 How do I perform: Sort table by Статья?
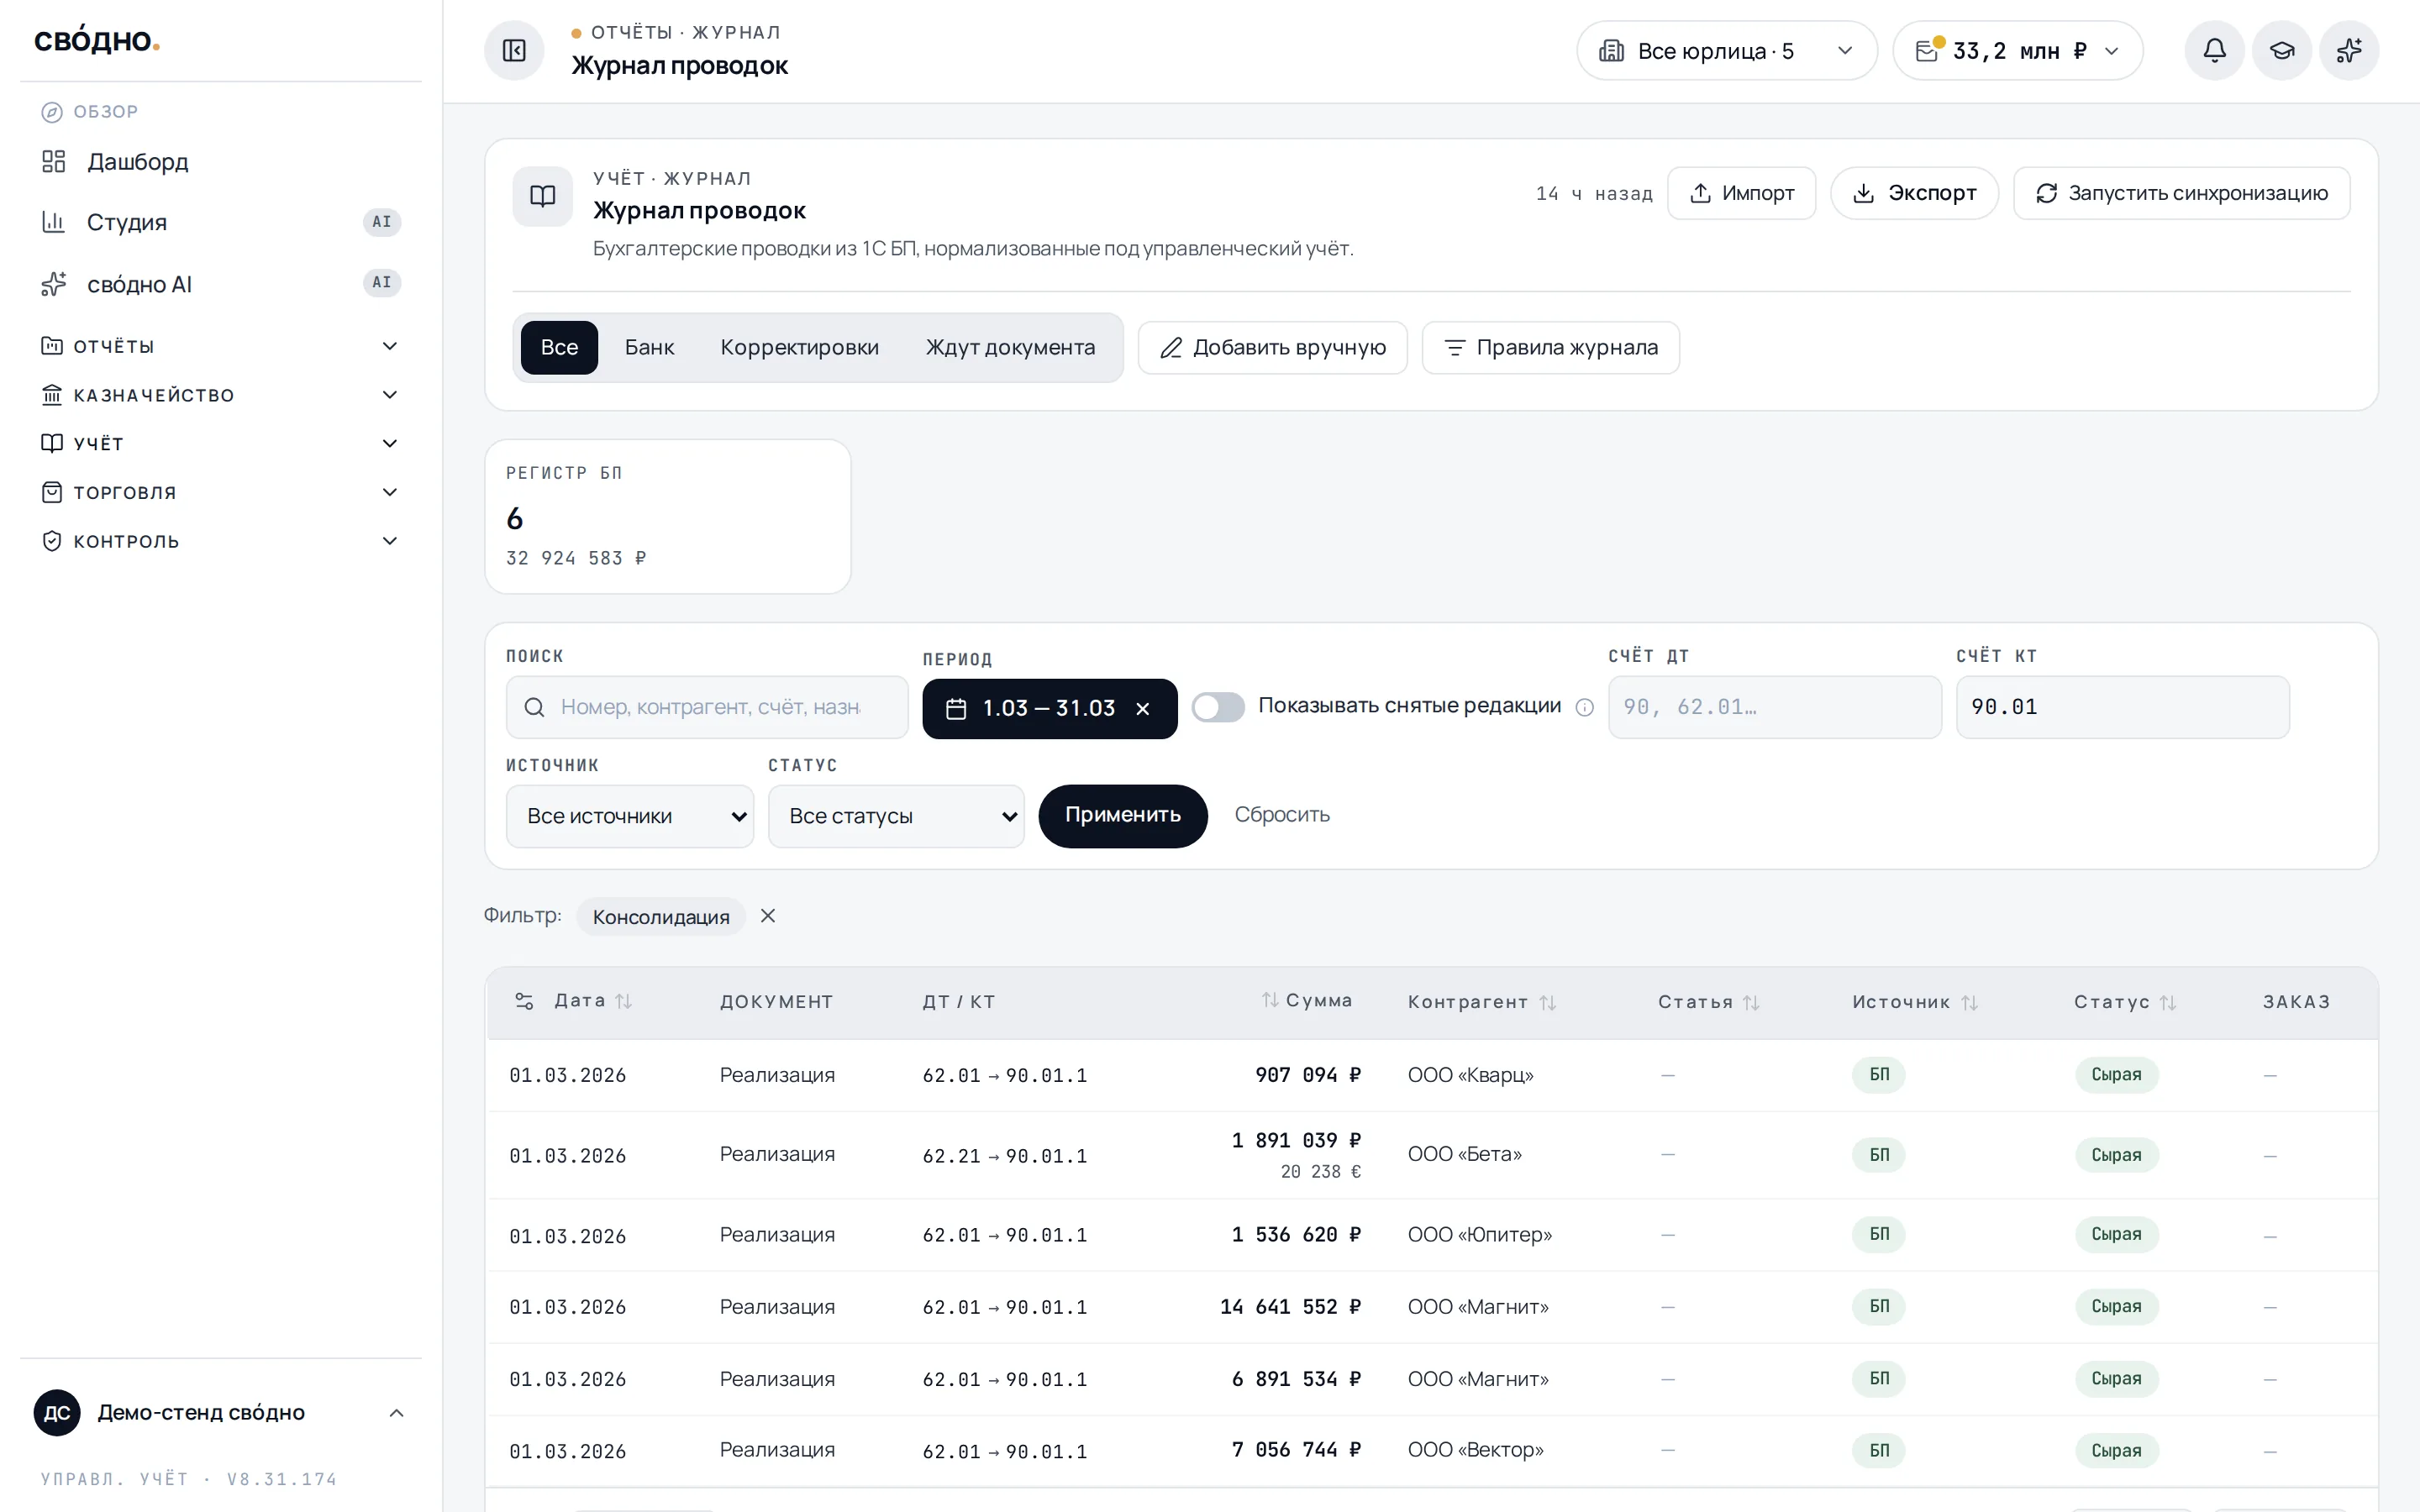[x=1708, y=1002]
